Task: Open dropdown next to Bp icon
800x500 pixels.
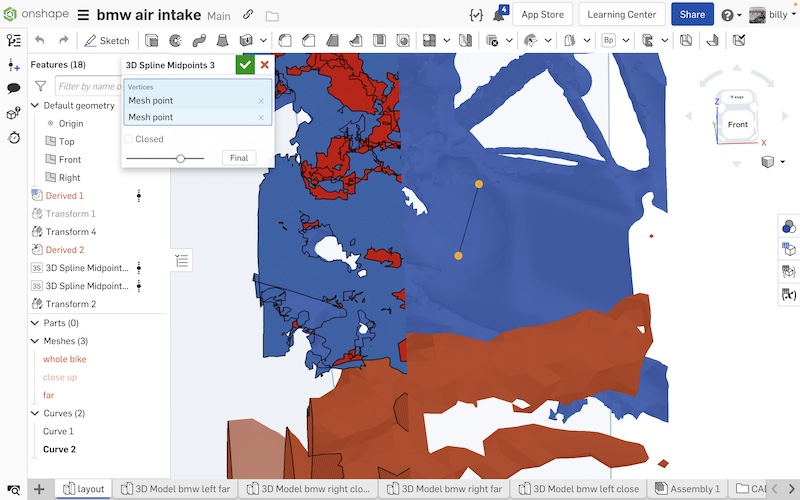Action: tap(626, 40)
